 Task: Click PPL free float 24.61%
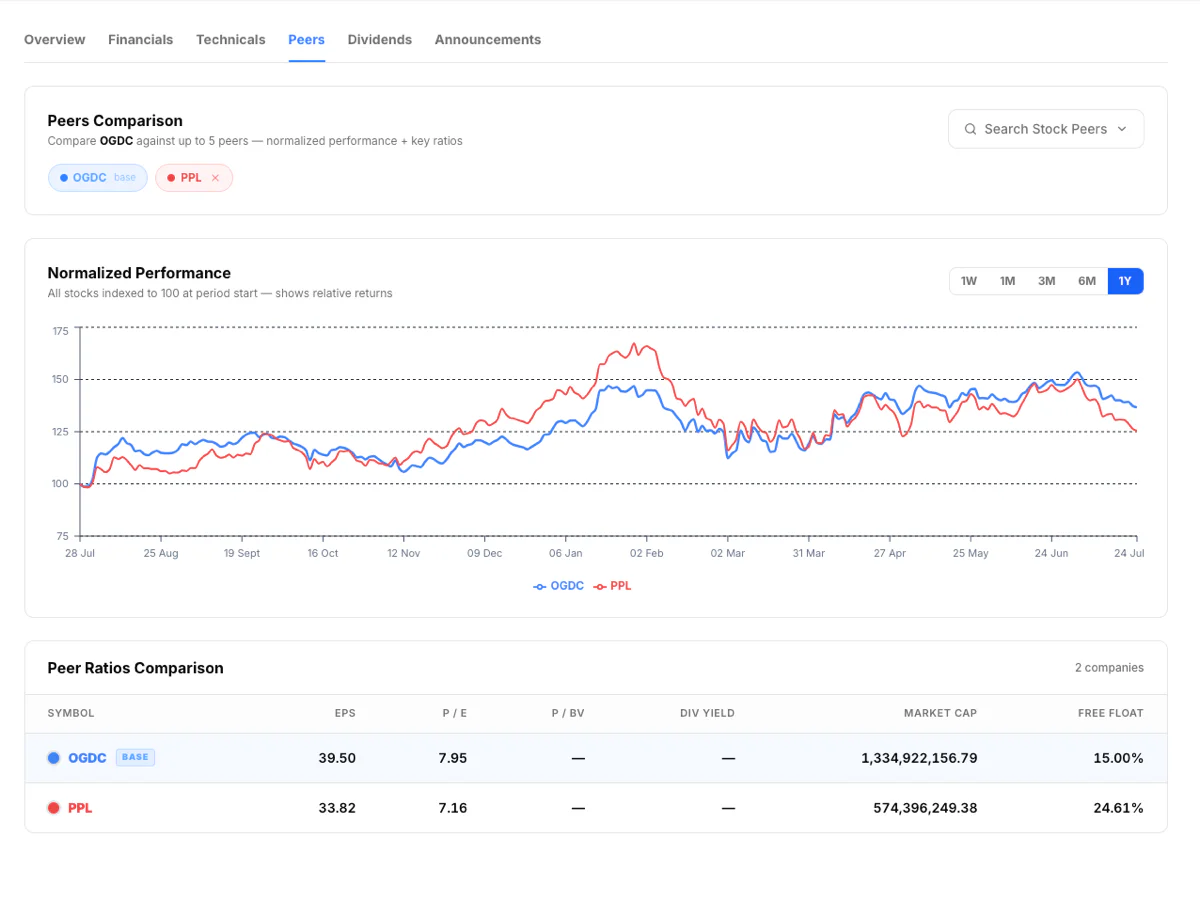(1118, 808)
